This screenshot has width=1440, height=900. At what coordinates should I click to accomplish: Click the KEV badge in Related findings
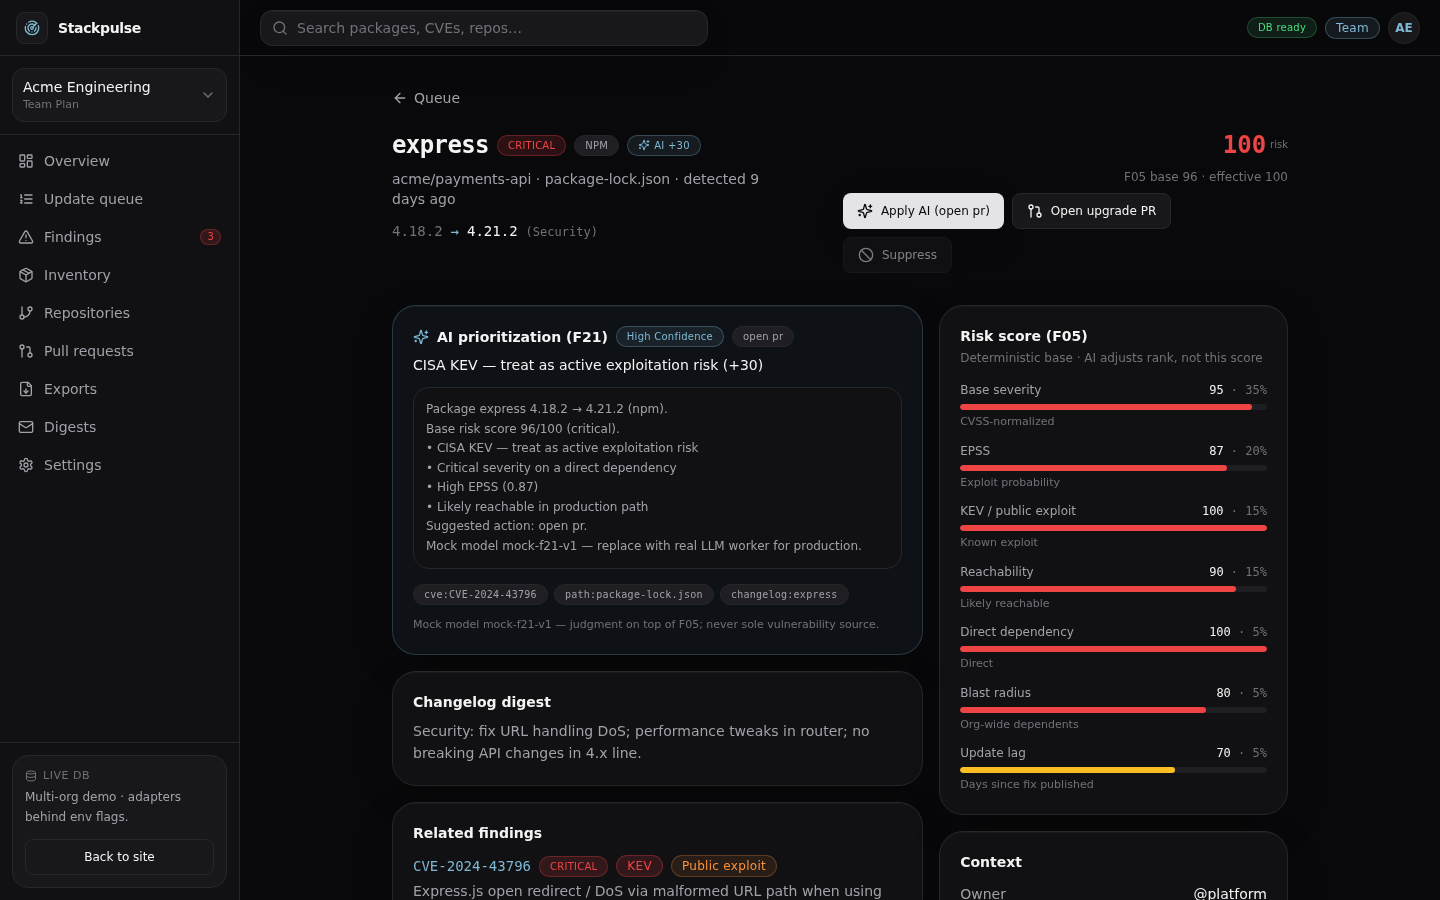coord(639,866)
